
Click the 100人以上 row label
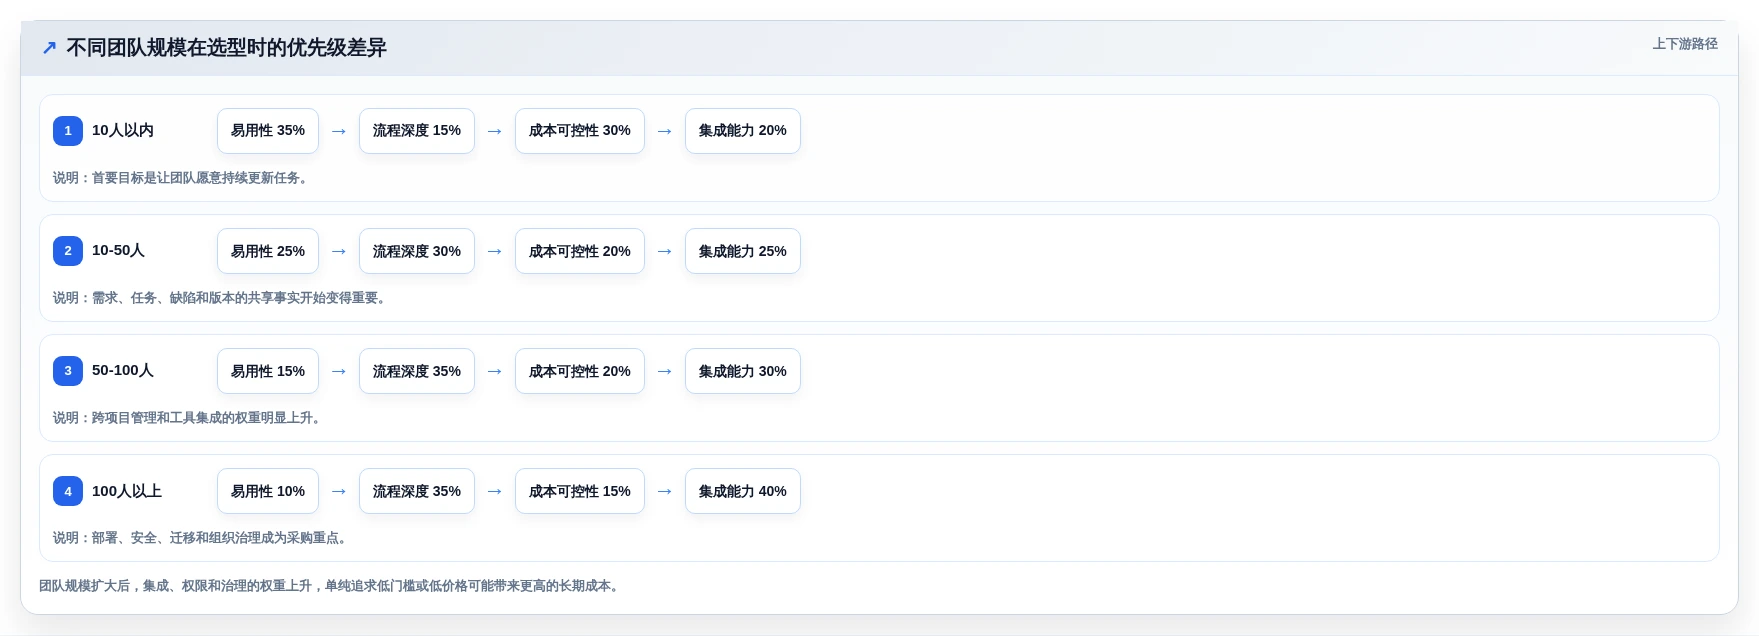[x=127, y=491]
